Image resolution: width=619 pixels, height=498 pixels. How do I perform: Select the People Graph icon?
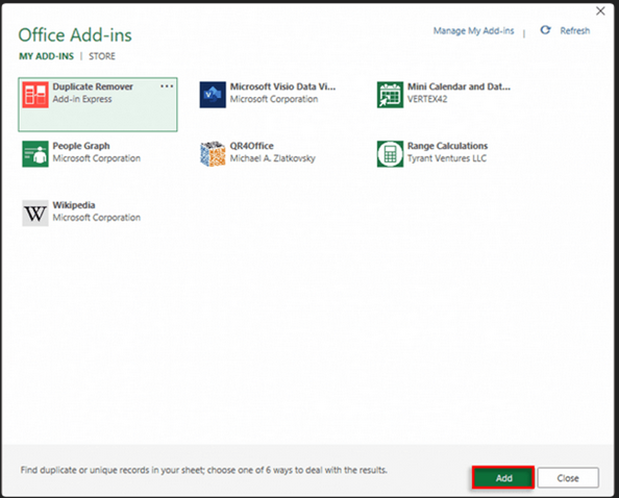pyautogui.click(x=35, y=154)
